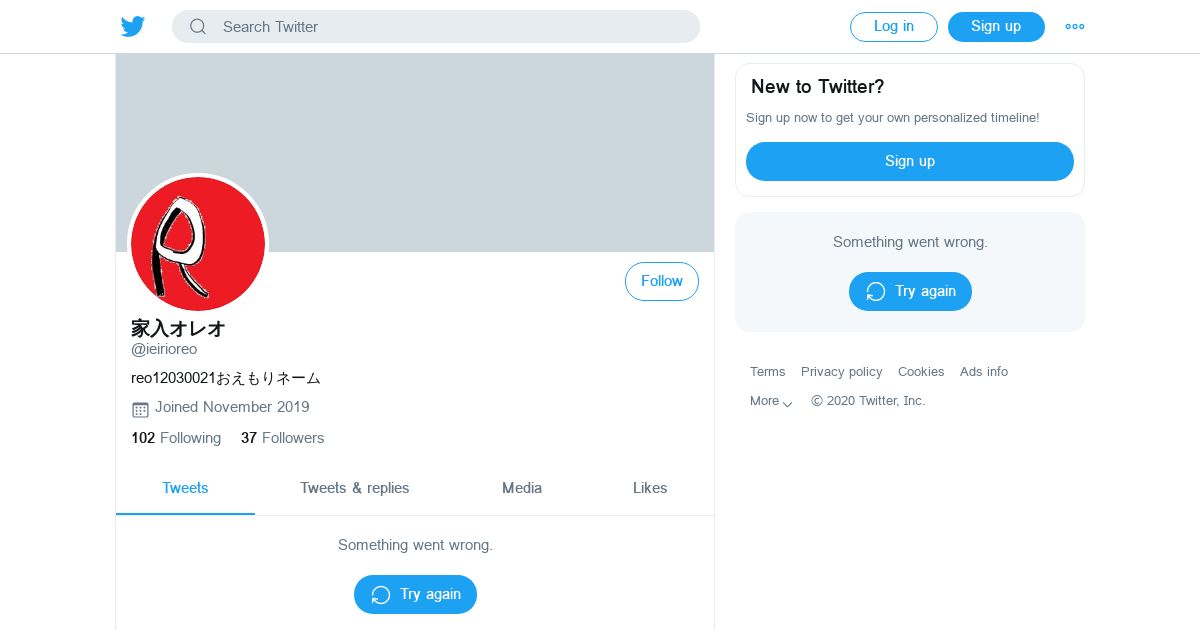Click Sign up in New to Twitter panel
This screenshot has width=1200, height=630.
coord(910,161)
